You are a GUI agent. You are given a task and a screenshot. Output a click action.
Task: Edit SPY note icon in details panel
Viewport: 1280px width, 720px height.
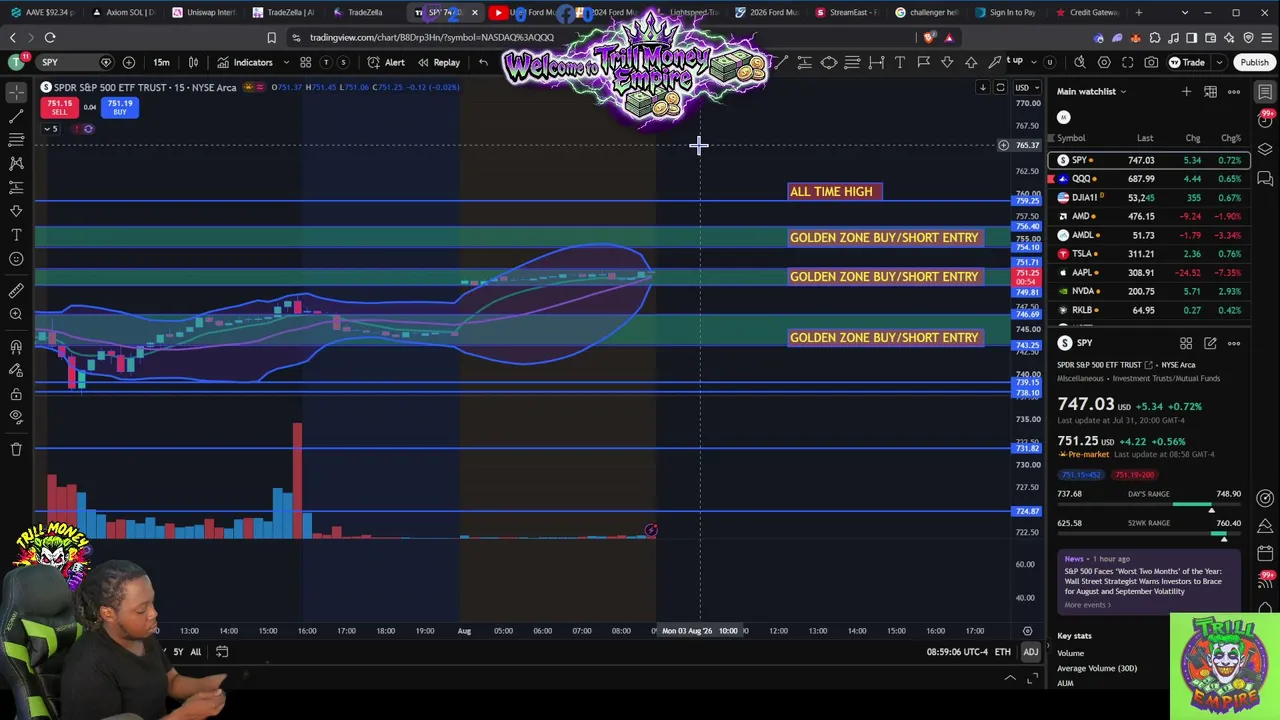click(1210, 343)
